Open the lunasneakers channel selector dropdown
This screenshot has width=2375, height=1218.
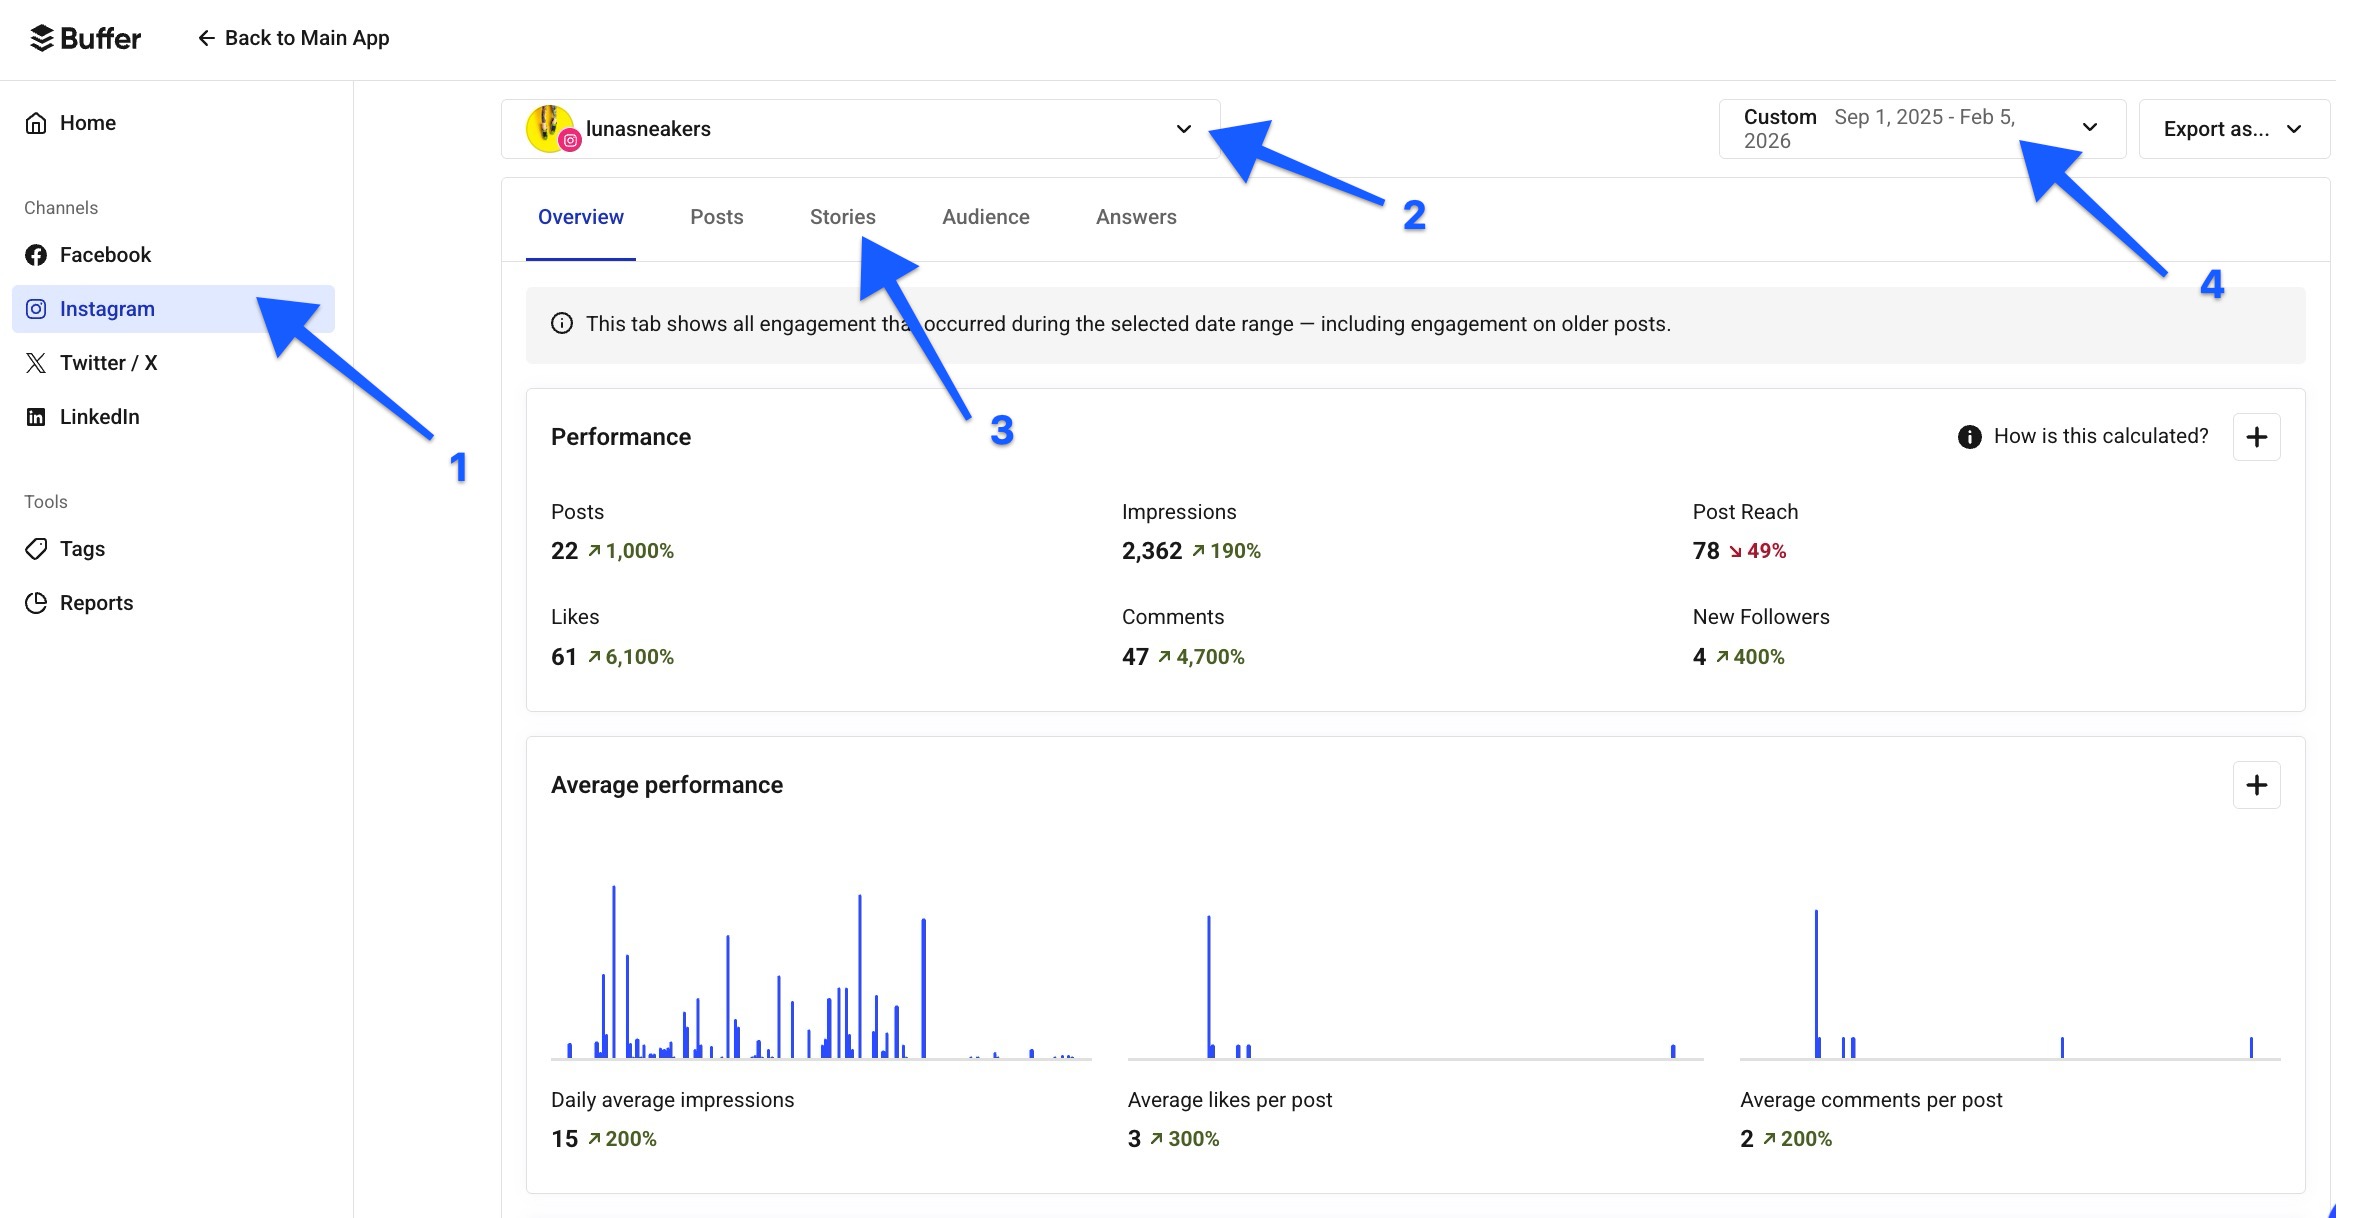[x=1183, y=128]
